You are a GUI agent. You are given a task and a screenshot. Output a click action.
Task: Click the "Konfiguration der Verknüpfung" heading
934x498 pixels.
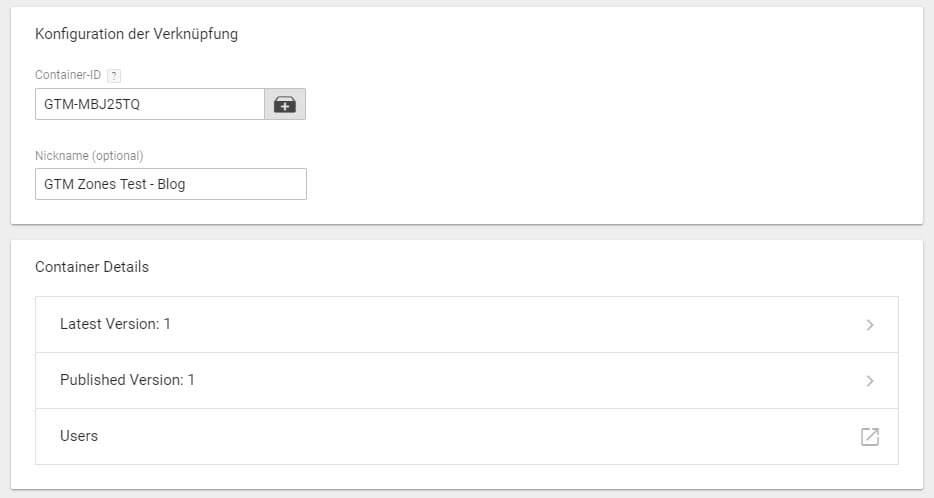click(136, 34)
